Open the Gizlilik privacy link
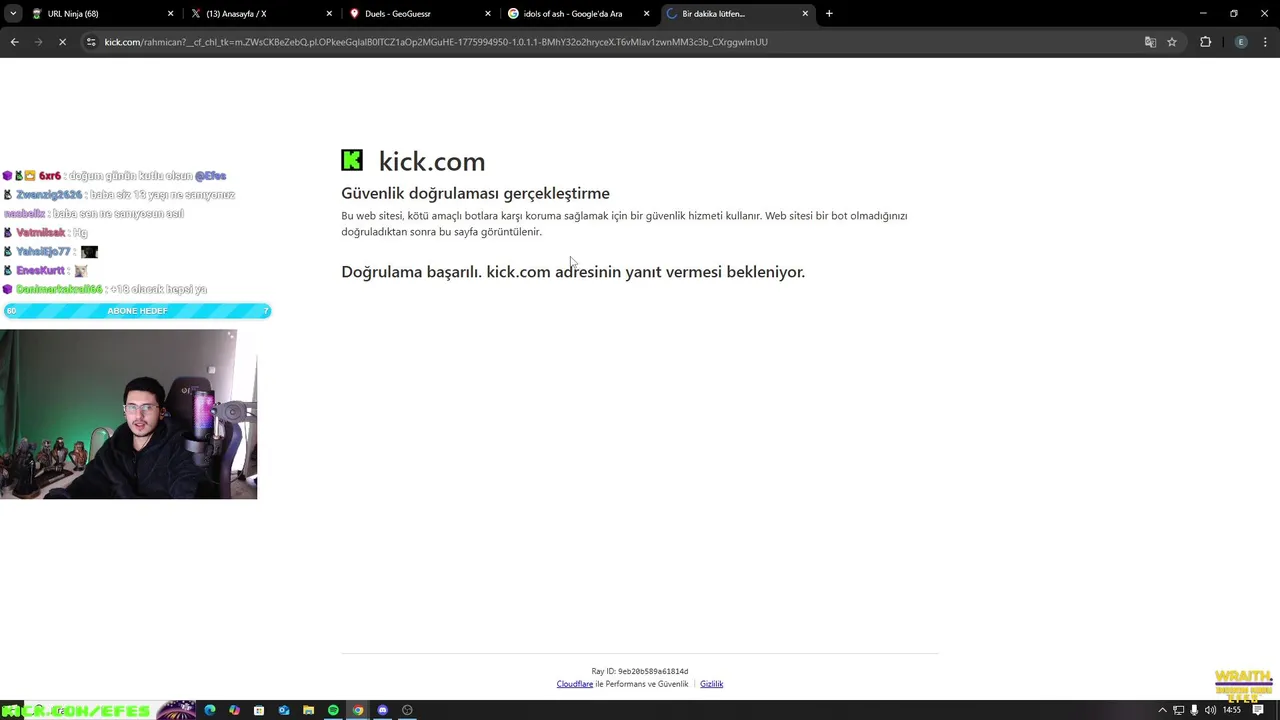 click(x=711, y=684)
